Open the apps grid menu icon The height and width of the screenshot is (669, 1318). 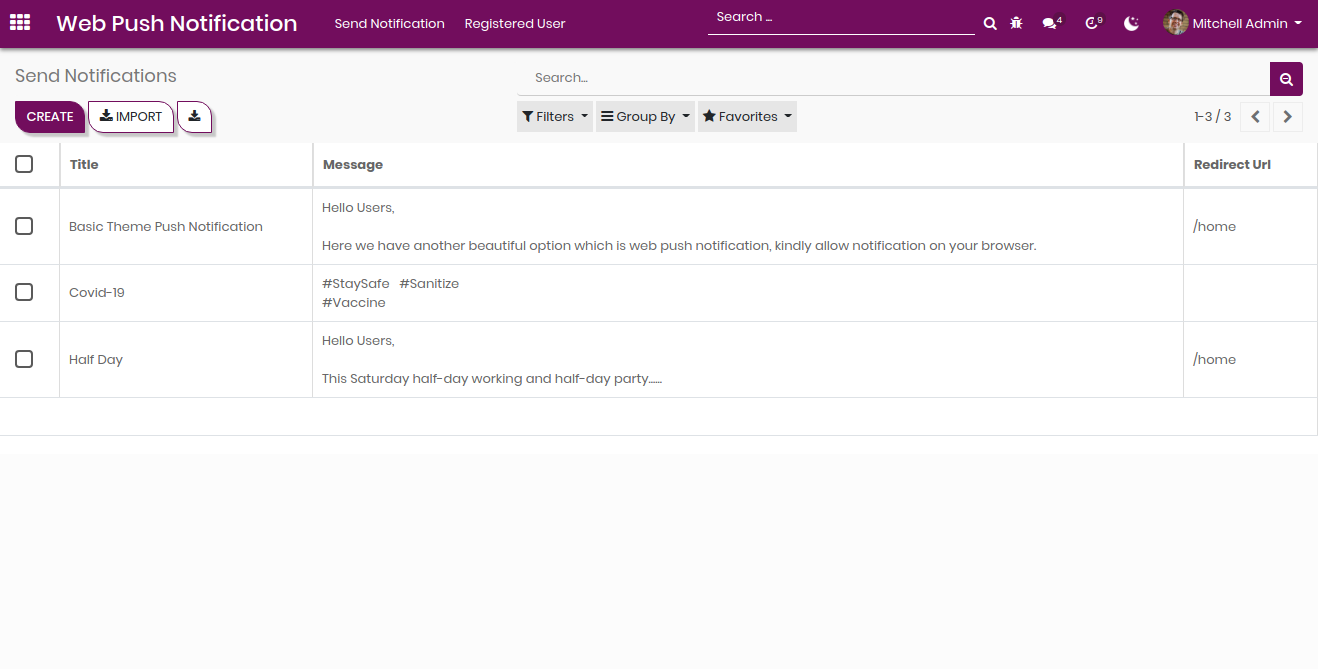click(x=20, y=22)
